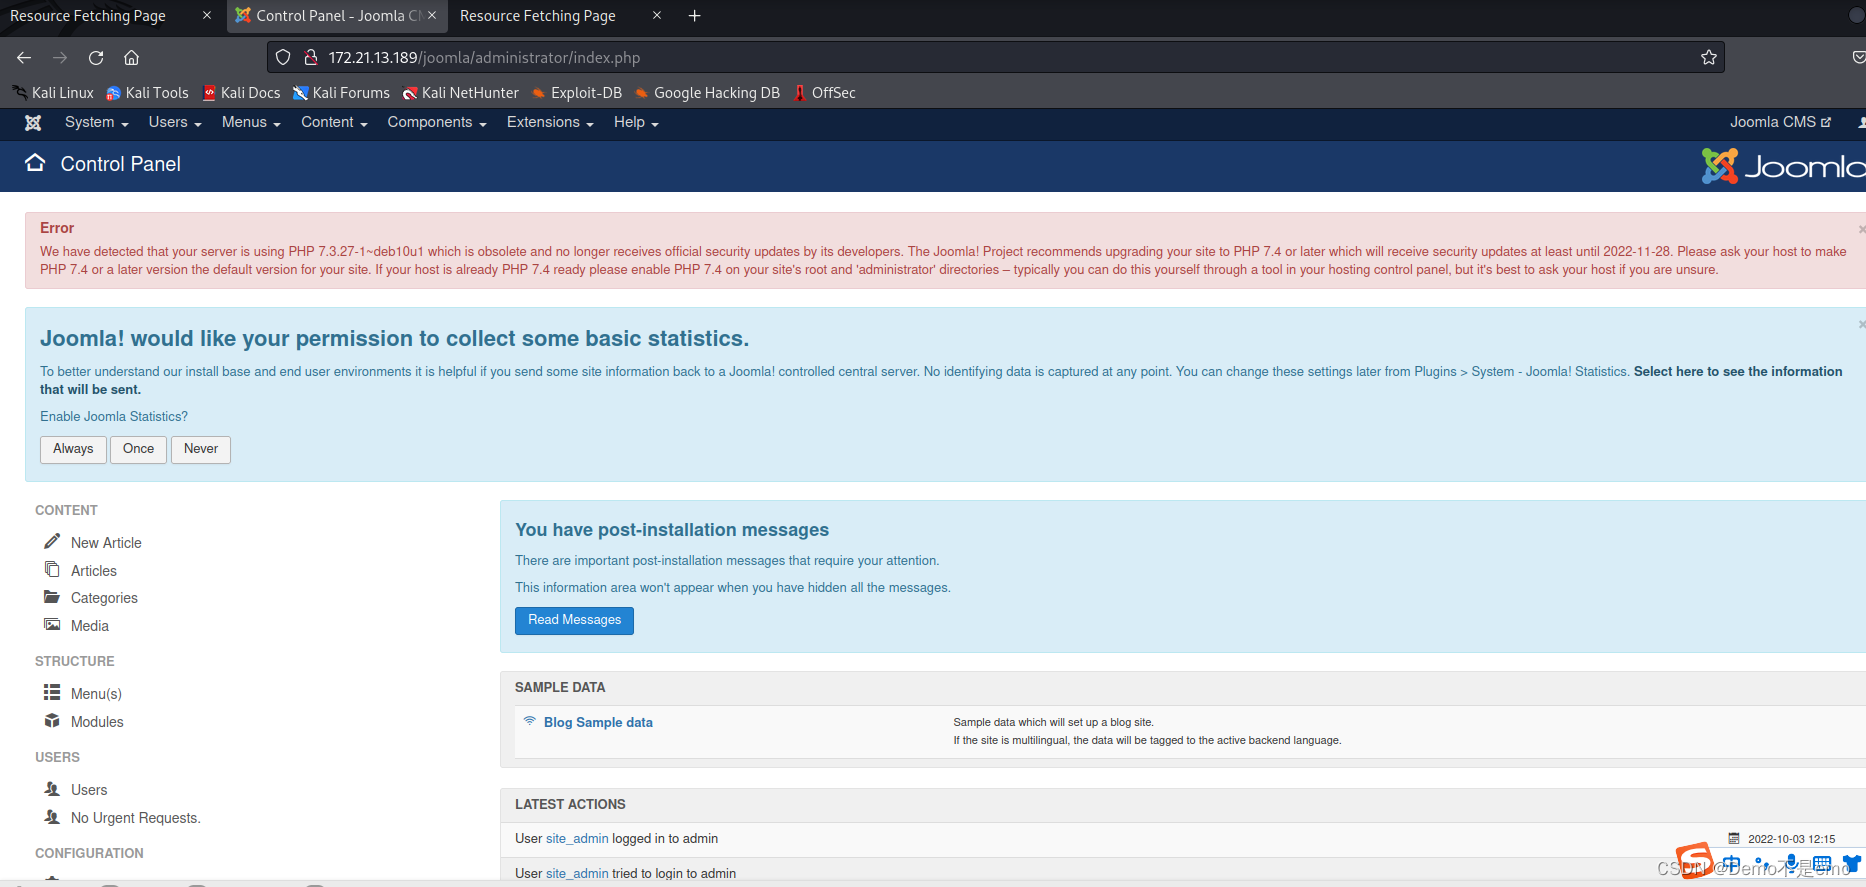Close the first Resource Fetching Page tab
Screen dimensions: 1866x887
[207, 15]
